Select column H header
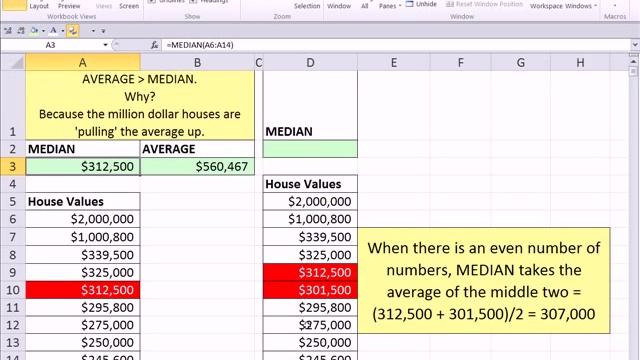Screen dimensions: 640x360 coord(580,62)
